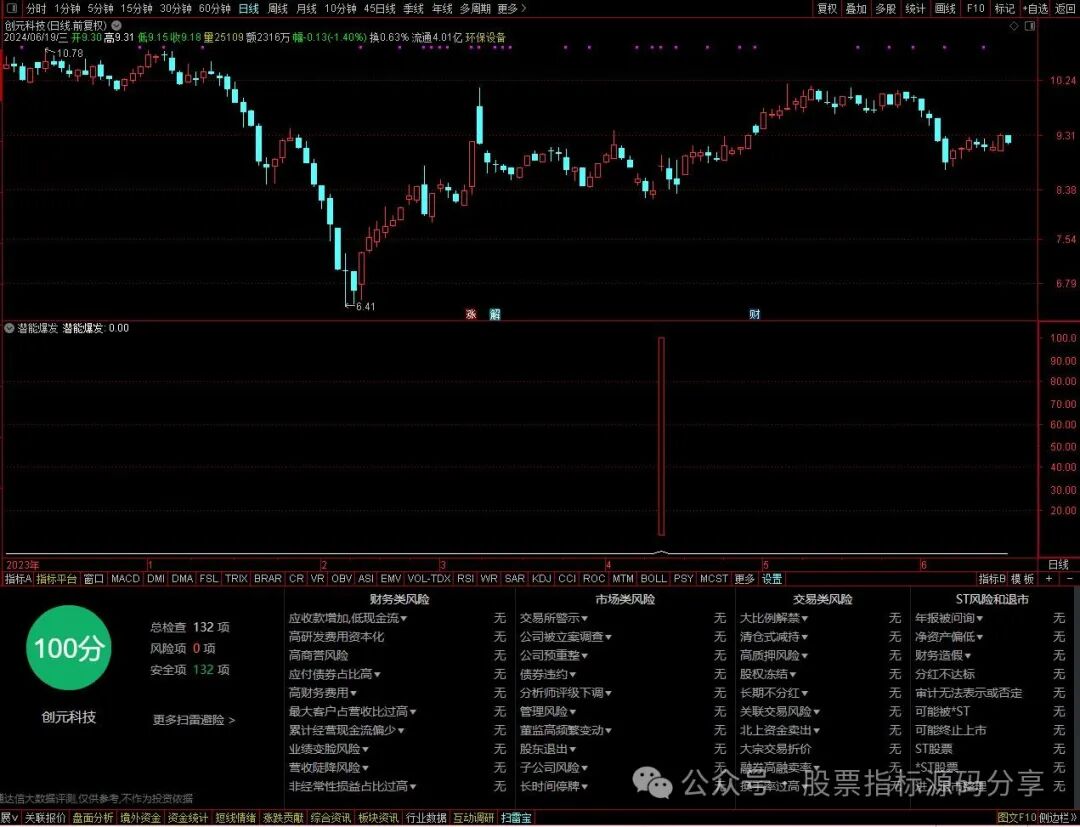1080x827 pixels.
Task: Select the KDJ indicator
Action: pyautogui.click(x=542, y=579)
